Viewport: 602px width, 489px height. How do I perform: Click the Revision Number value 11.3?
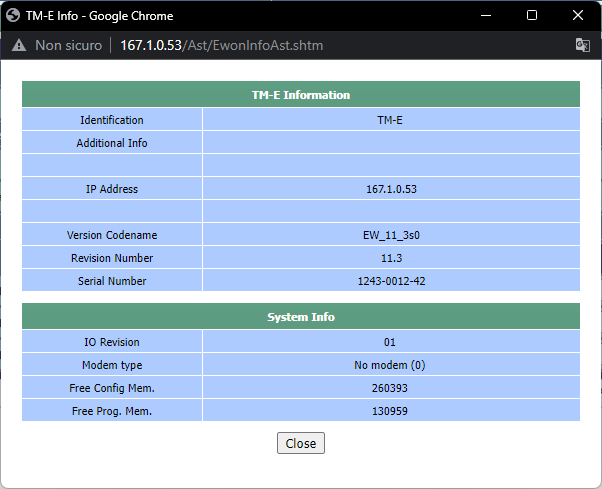pyautogui.click(x=391, y=258)
